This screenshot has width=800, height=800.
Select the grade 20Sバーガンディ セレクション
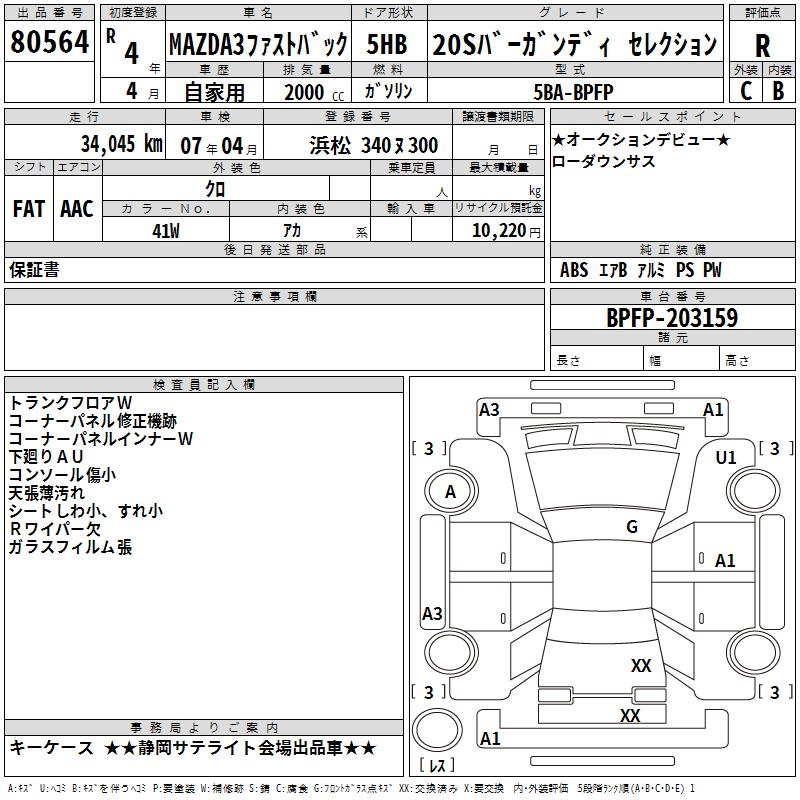tap(574, 44)
